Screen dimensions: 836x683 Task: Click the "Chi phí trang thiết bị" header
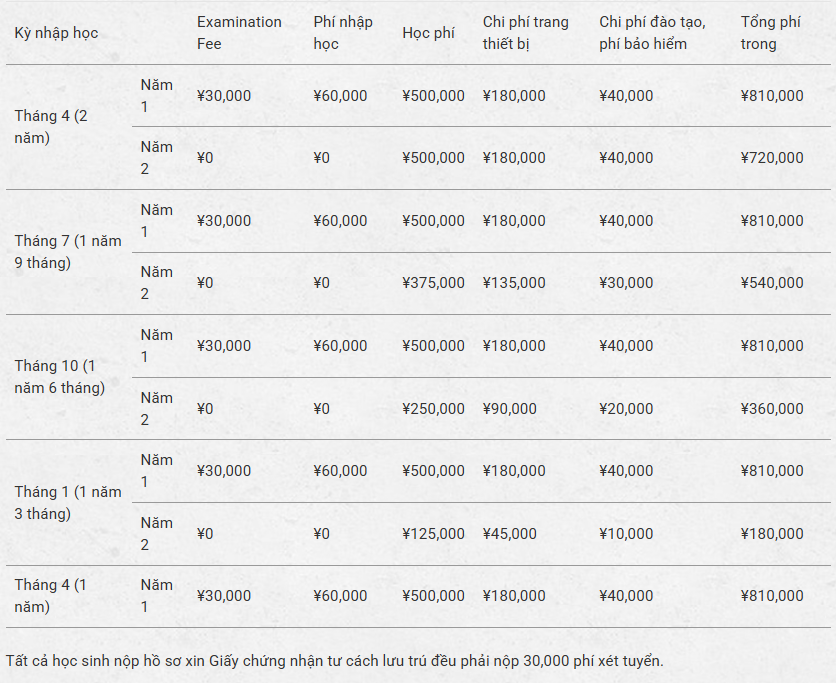coord(525,33)
